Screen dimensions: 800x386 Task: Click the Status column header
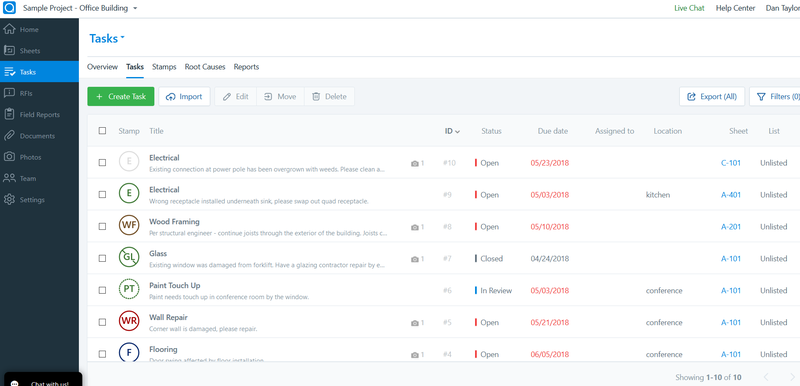(x=491, y=131)
